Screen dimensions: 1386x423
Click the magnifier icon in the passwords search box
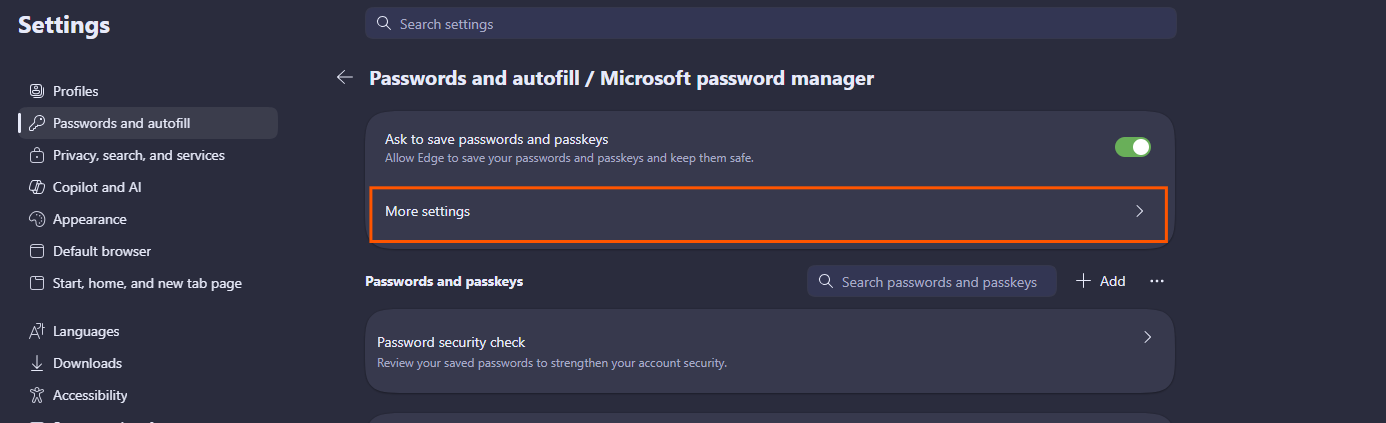(x=825, y=281)
